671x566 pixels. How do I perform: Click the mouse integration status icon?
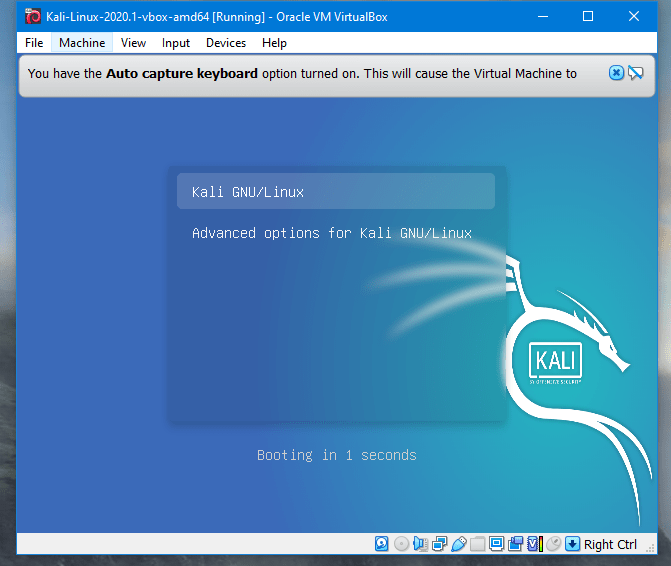[x=553, y=544]
